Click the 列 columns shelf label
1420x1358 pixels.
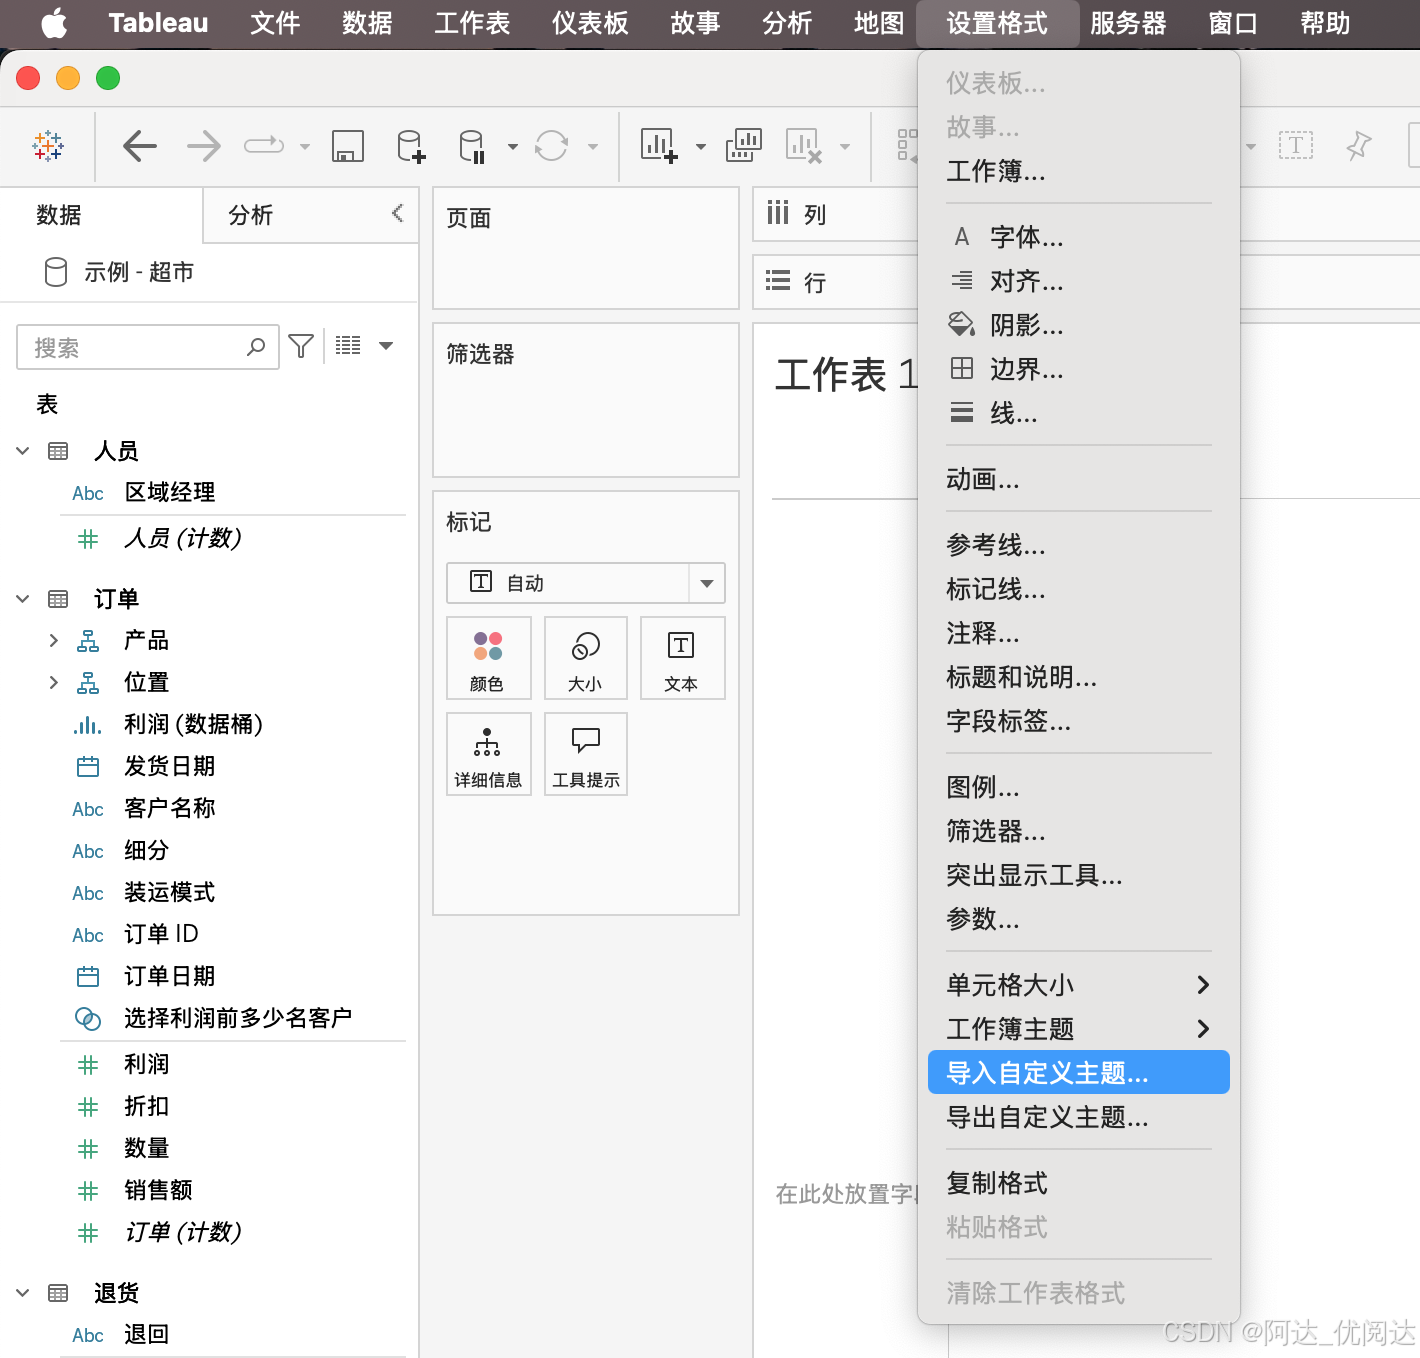[815, 215]
